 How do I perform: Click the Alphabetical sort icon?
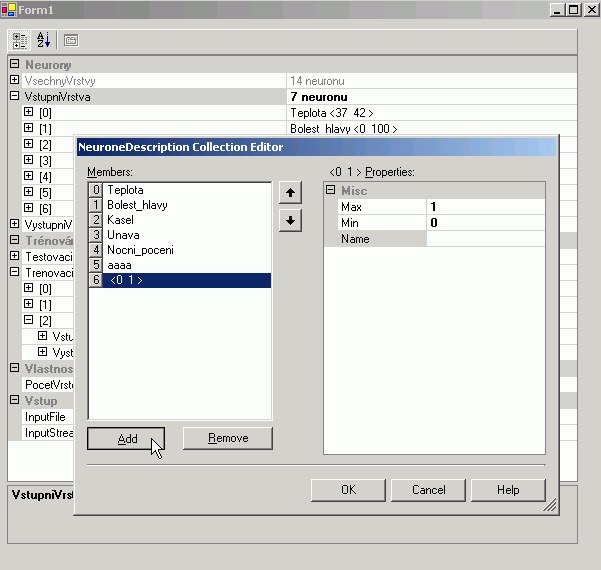pyautogui.click(x=44, y=41)
